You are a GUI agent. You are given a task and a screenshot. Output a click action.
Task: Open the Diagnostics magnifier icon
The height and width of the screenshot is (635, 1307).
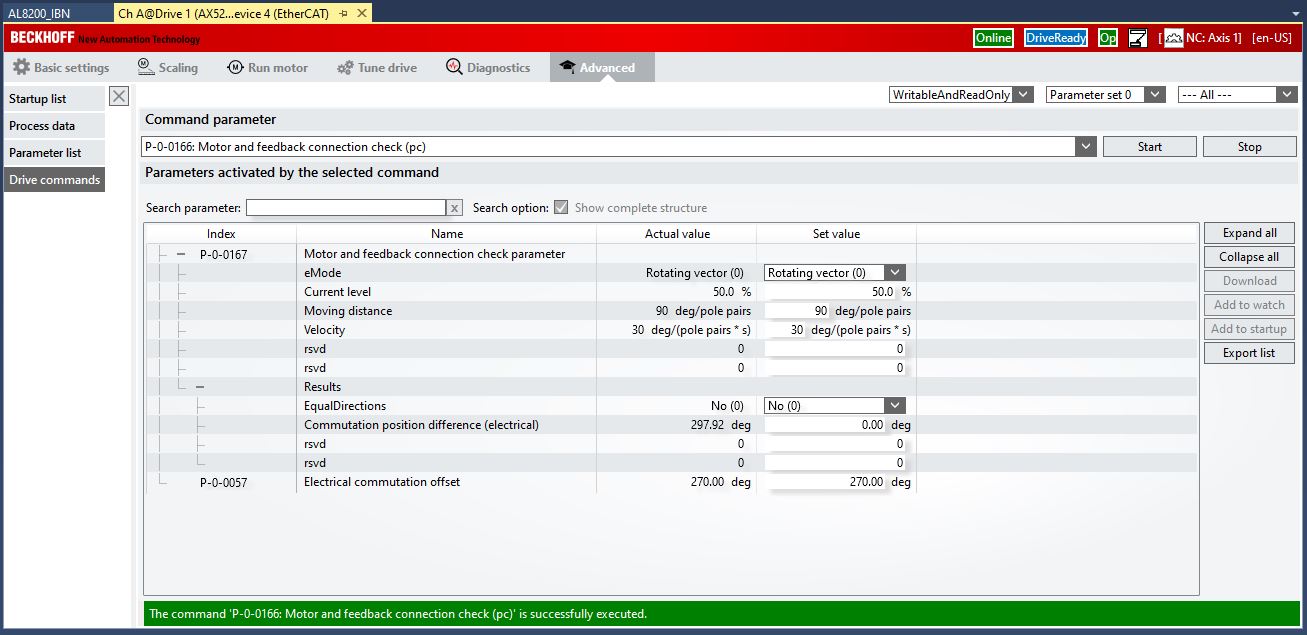coord(454,67)
